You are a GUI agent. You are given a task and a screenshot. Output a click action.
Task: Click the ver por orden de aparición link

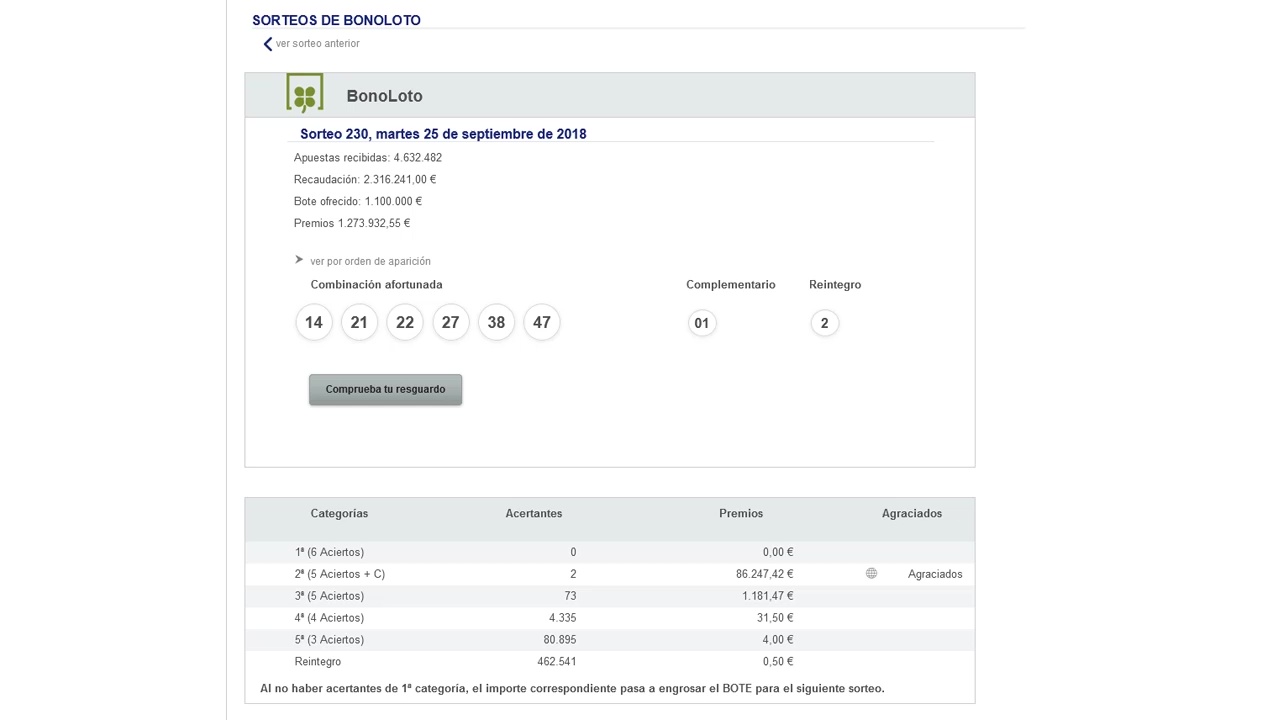click(x=370, y=261)
